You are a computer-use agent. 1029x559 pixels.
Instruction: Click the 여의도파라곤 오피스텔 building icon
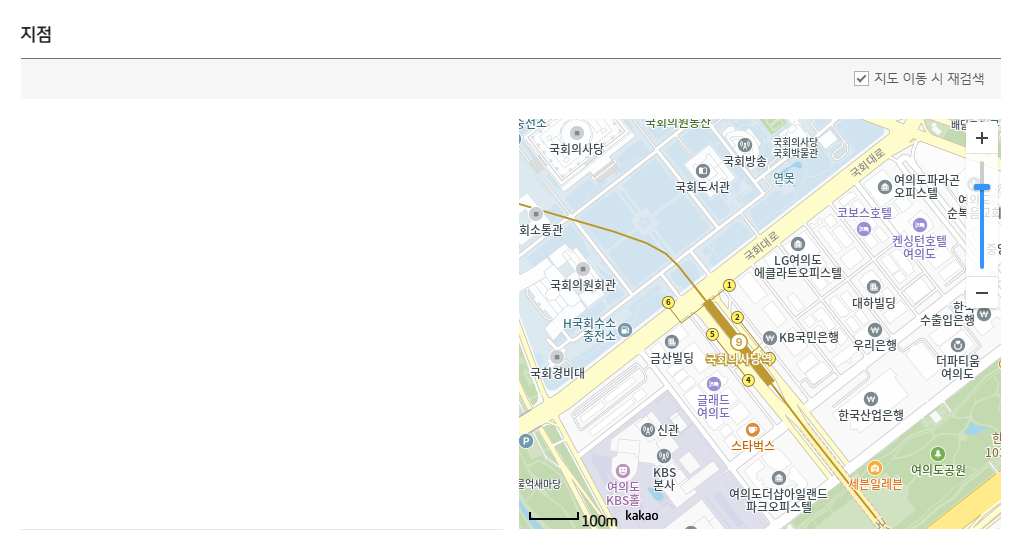click(x=885, y=187)
